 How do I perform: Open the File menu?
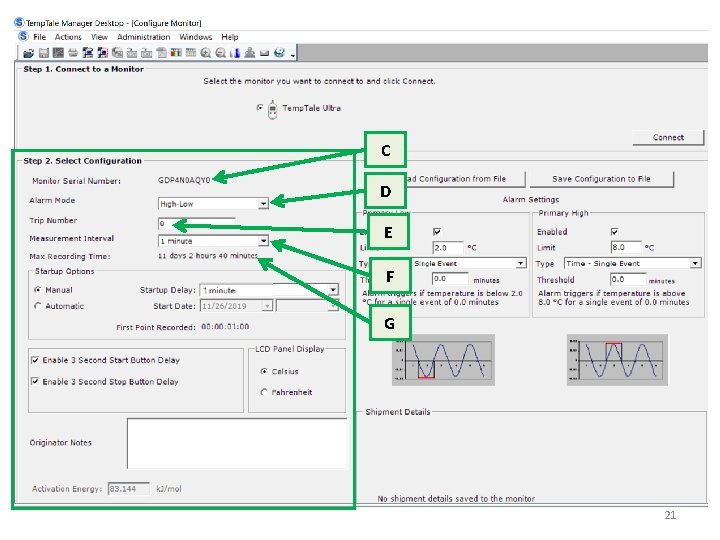point(39,37)
